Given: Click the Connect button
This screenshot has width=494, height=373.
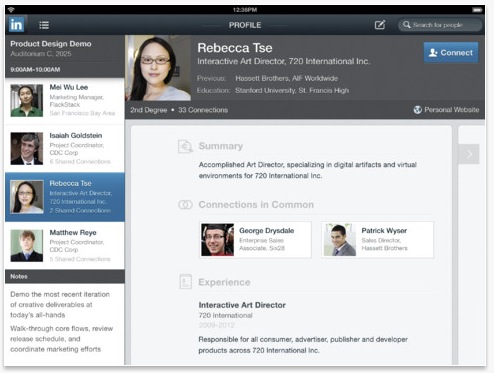Looking at the screenshot, I should point(451,53).
